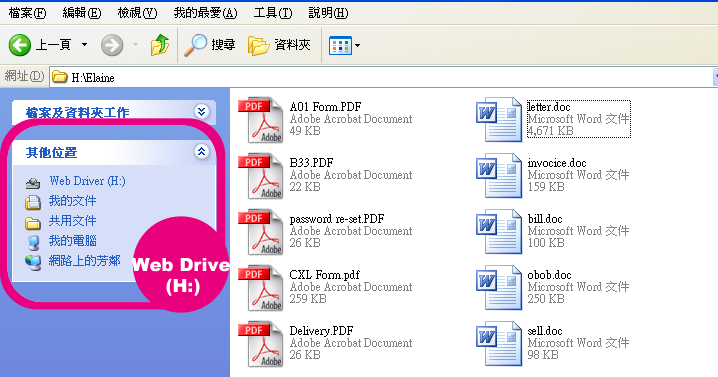The width and height of the screenshot is (718, 377).
Task: Toggle the Folders pane button
Action: (279, 45)
